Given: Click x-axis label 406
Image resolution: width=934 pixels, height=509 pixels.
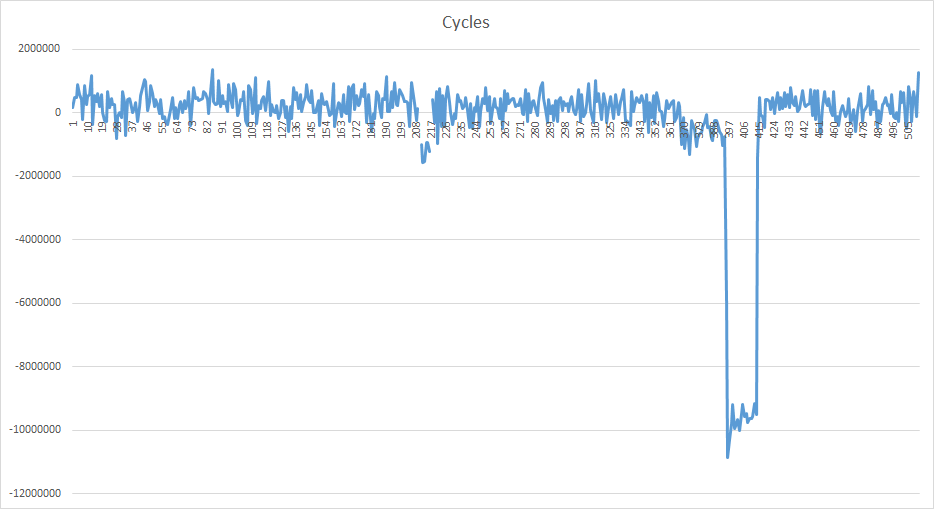Looking at the screenshot, I should tap(745, 129).
